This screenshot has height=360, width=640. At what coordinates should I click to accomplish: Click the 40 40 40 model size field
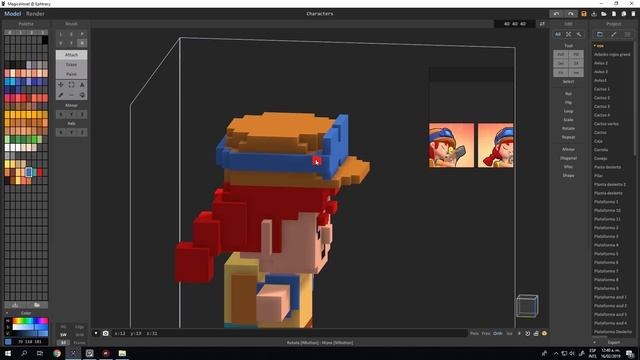pyautogui.click(x=515, y=24)
